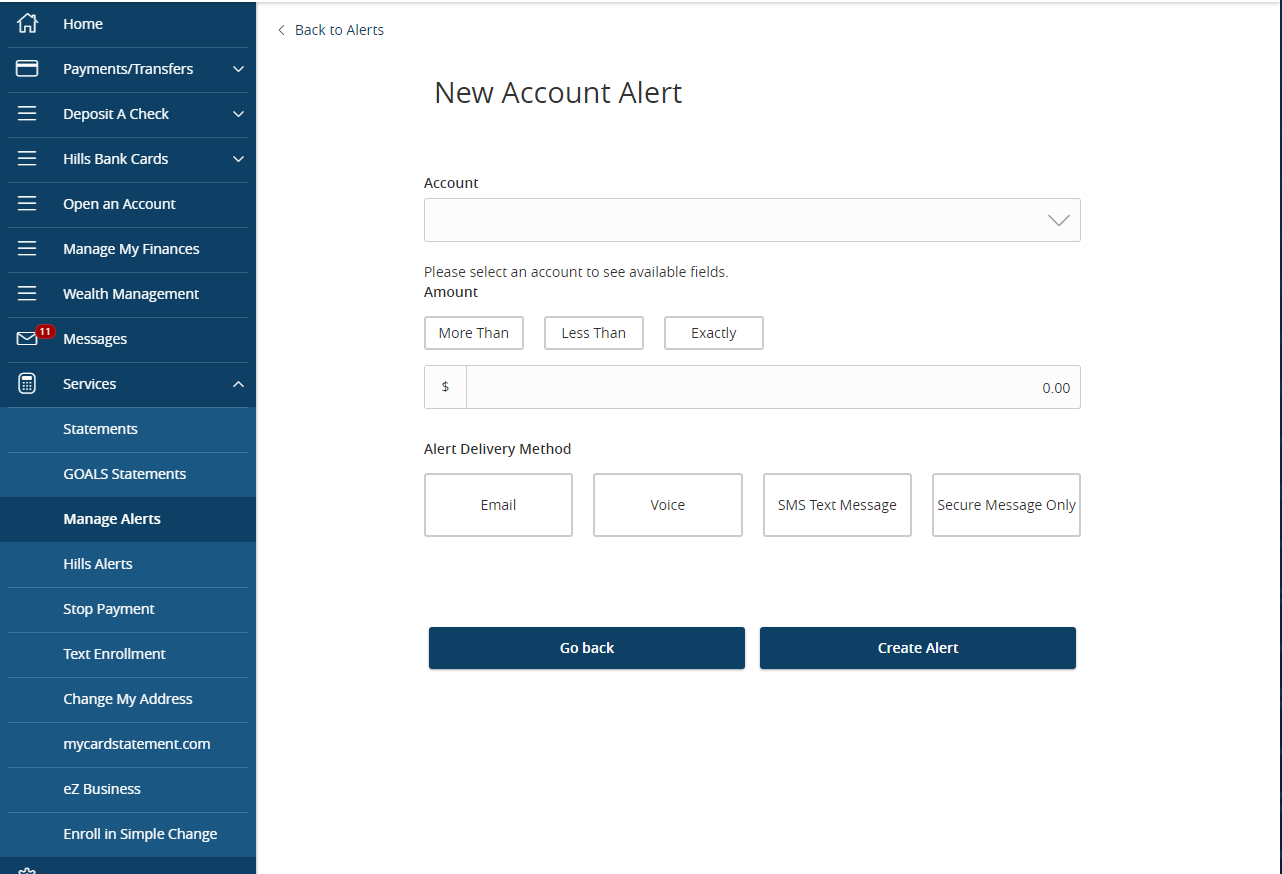This screenshot has height=874, width=1282.
Task: Click the dollar sign prefix box
Action: [x=445, y=387]
